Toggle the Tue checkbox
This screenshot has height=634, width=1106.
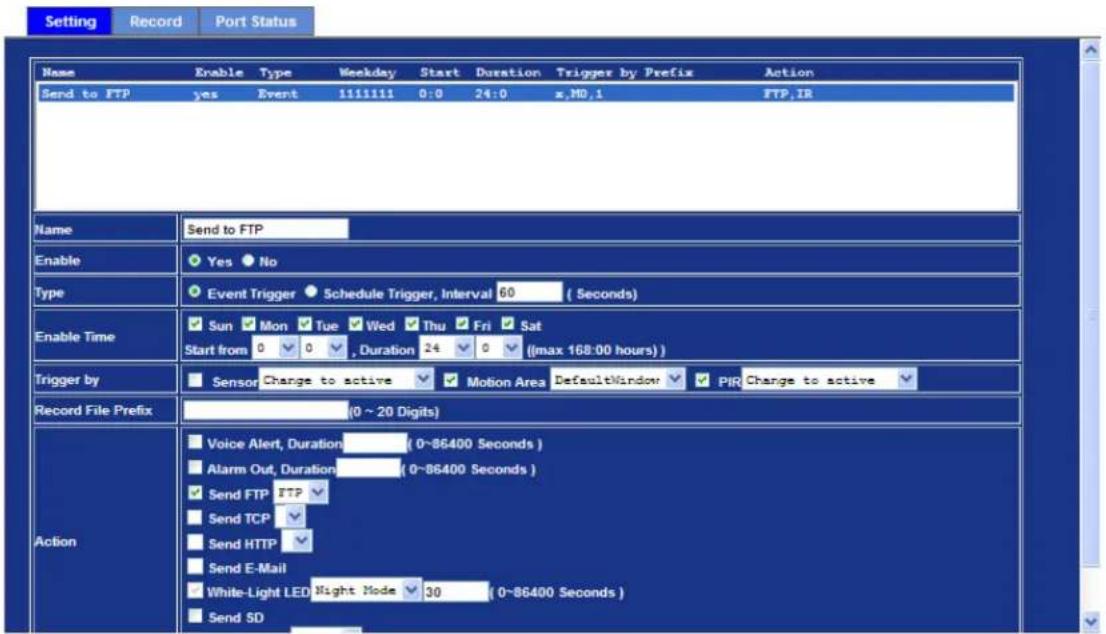click(x=304, y=324)
